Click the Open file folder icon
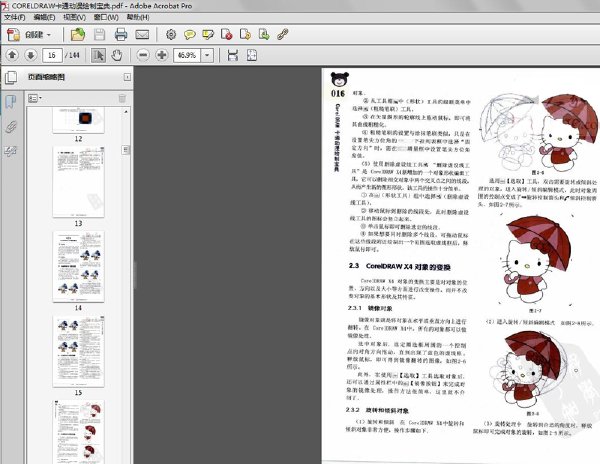The width and height of the screenshot is (600, 464). tap(78, 35)
